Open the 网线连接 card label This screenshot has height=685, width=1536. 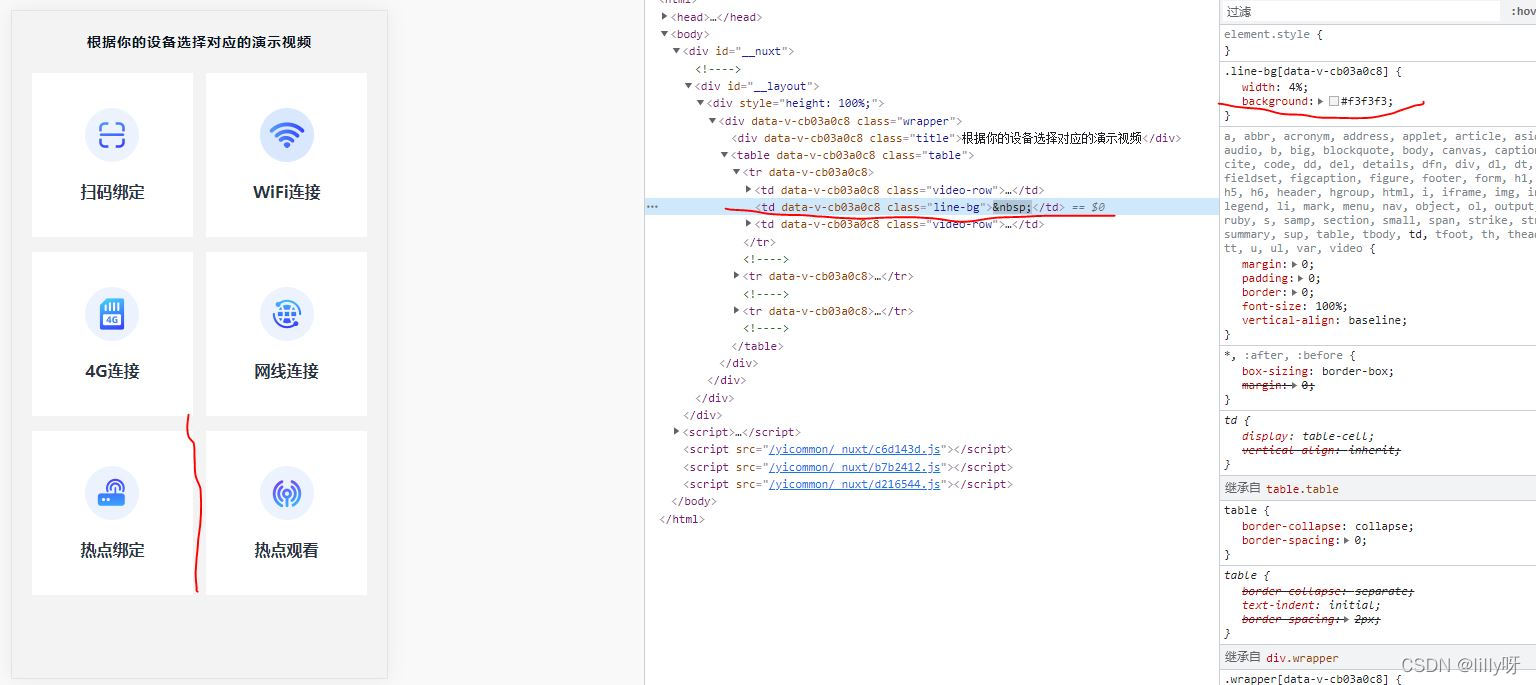click(x=287, y=371)
